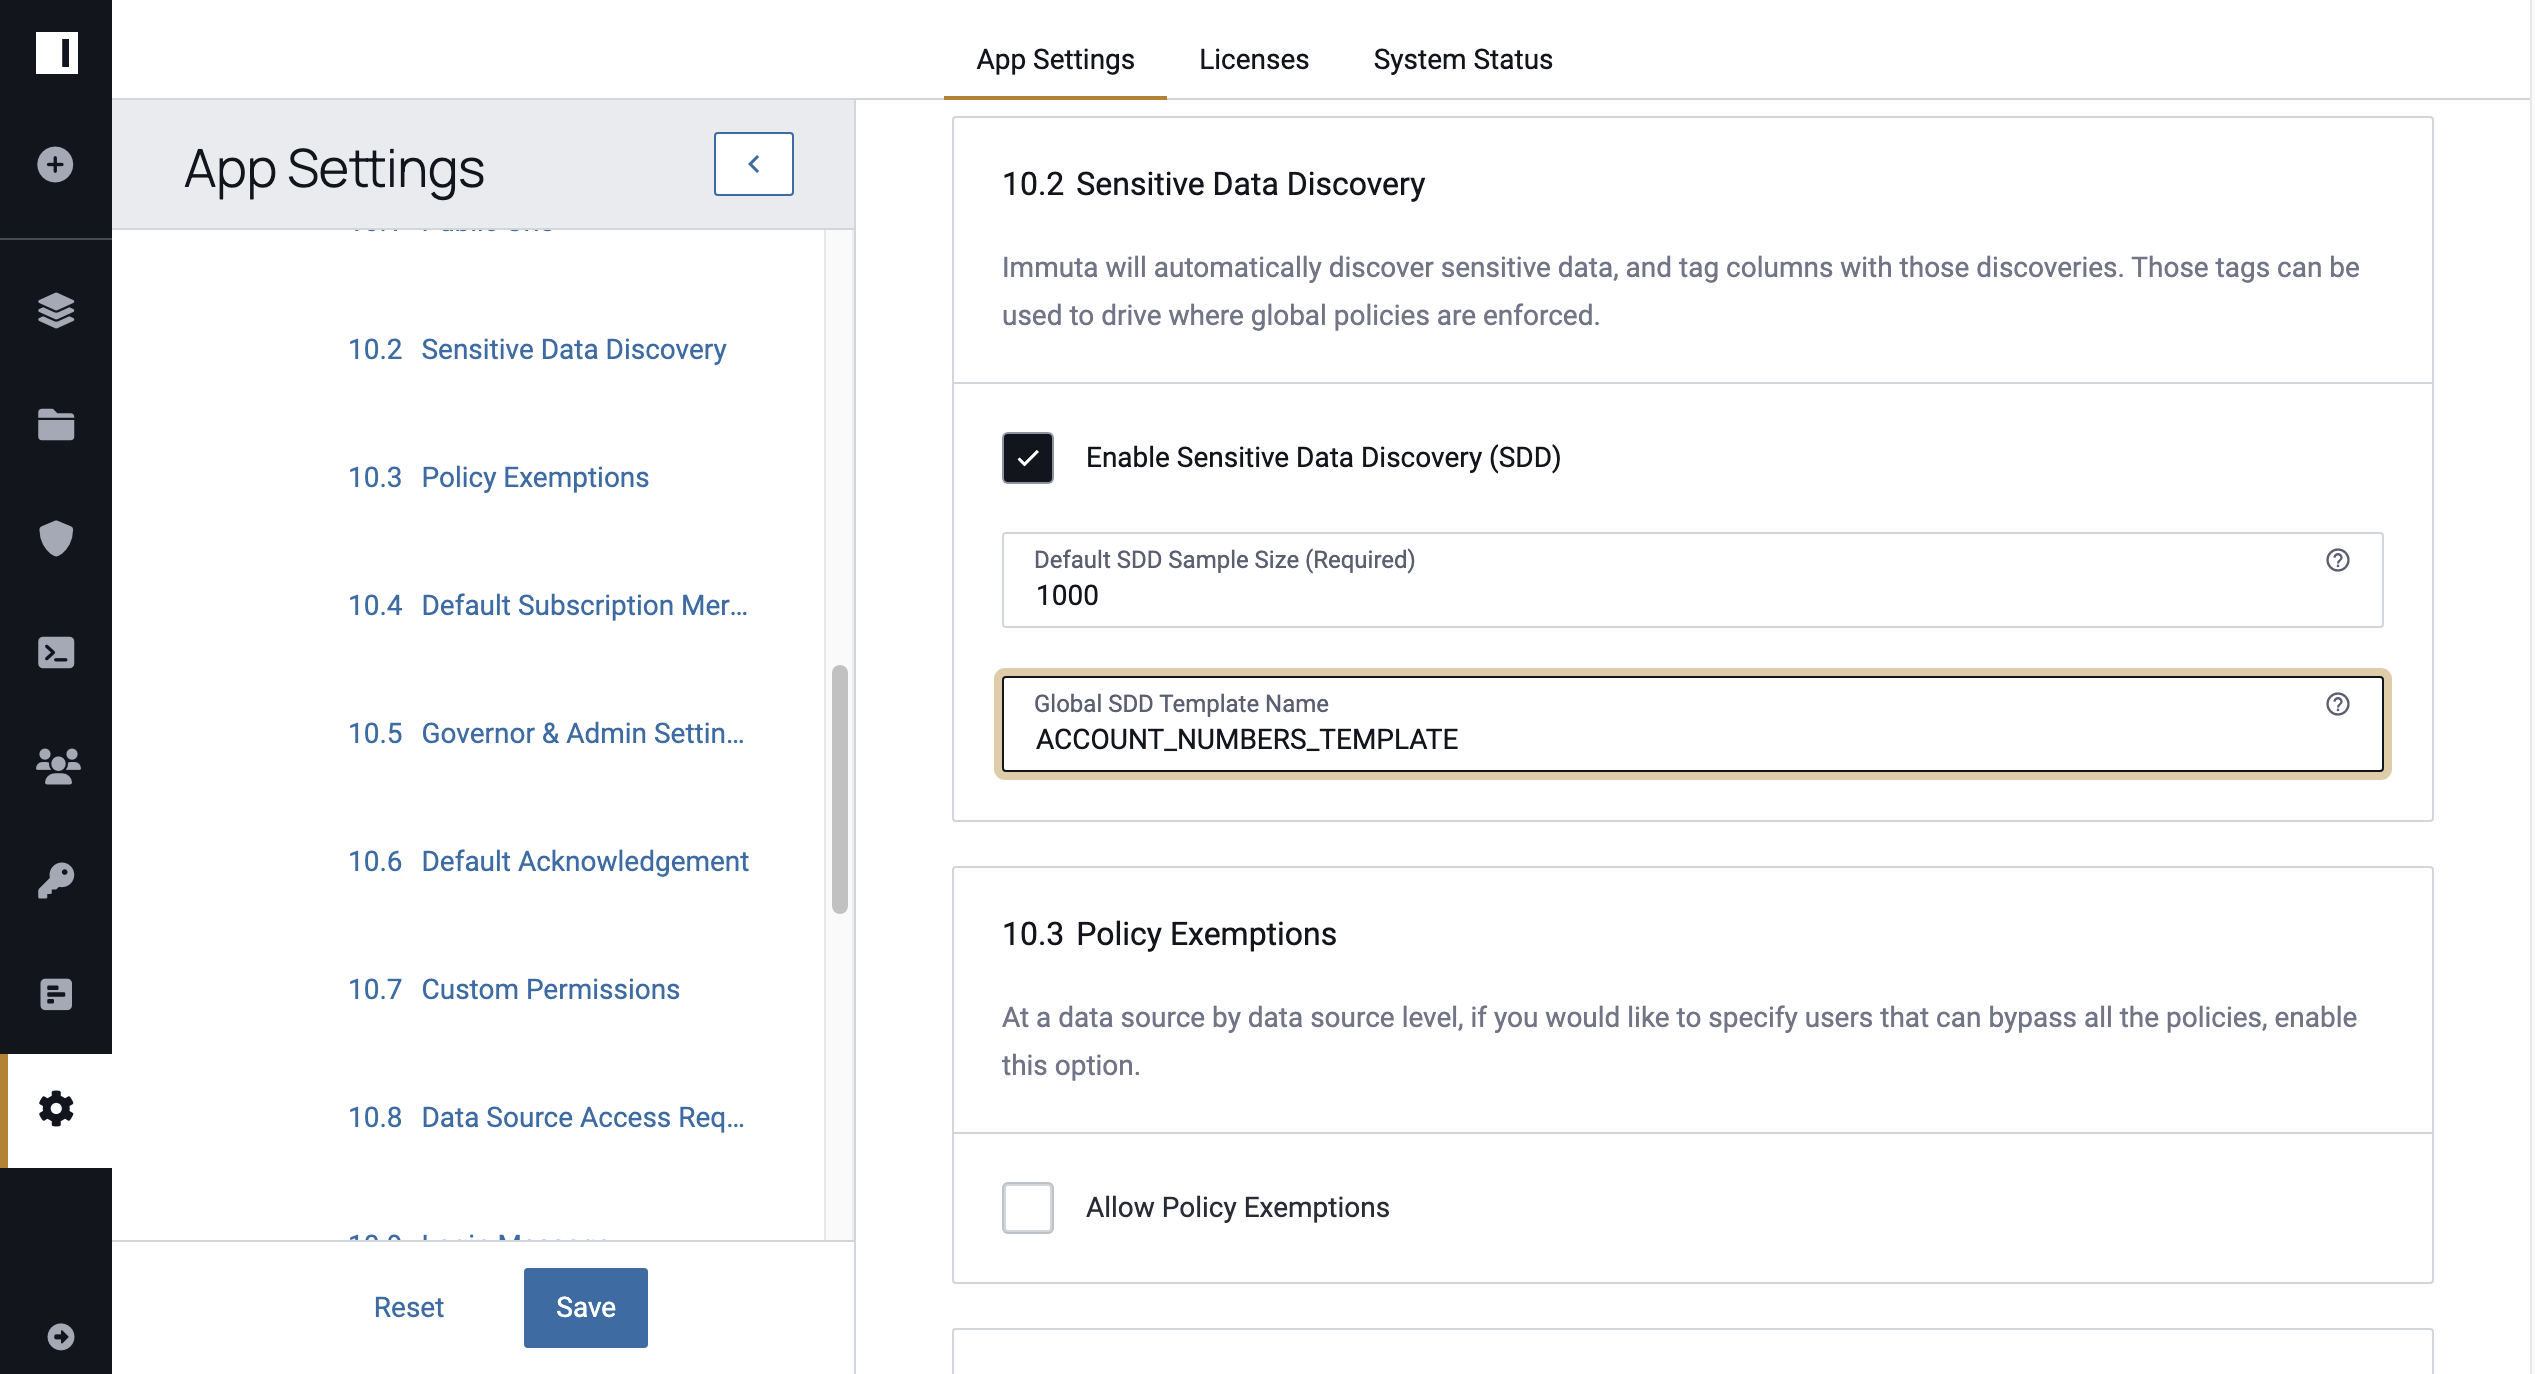Open the folder icon in left sidebar
The image size is (2535, 1374).
click(x=54, y=423)
